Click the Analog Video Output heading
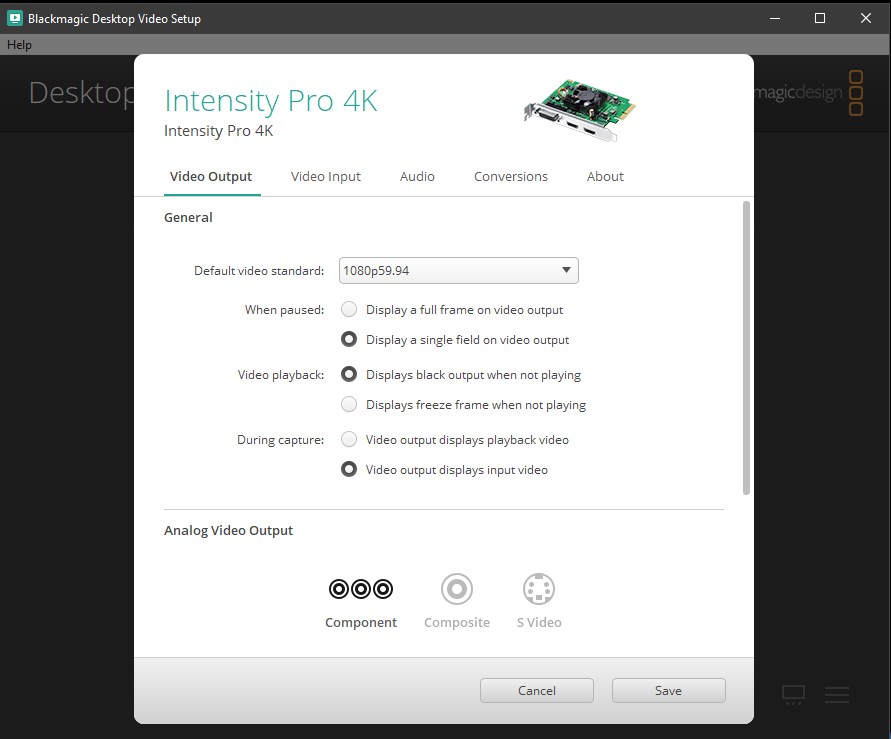The width and height of the screenshot is (891, 739). (228, 531)
